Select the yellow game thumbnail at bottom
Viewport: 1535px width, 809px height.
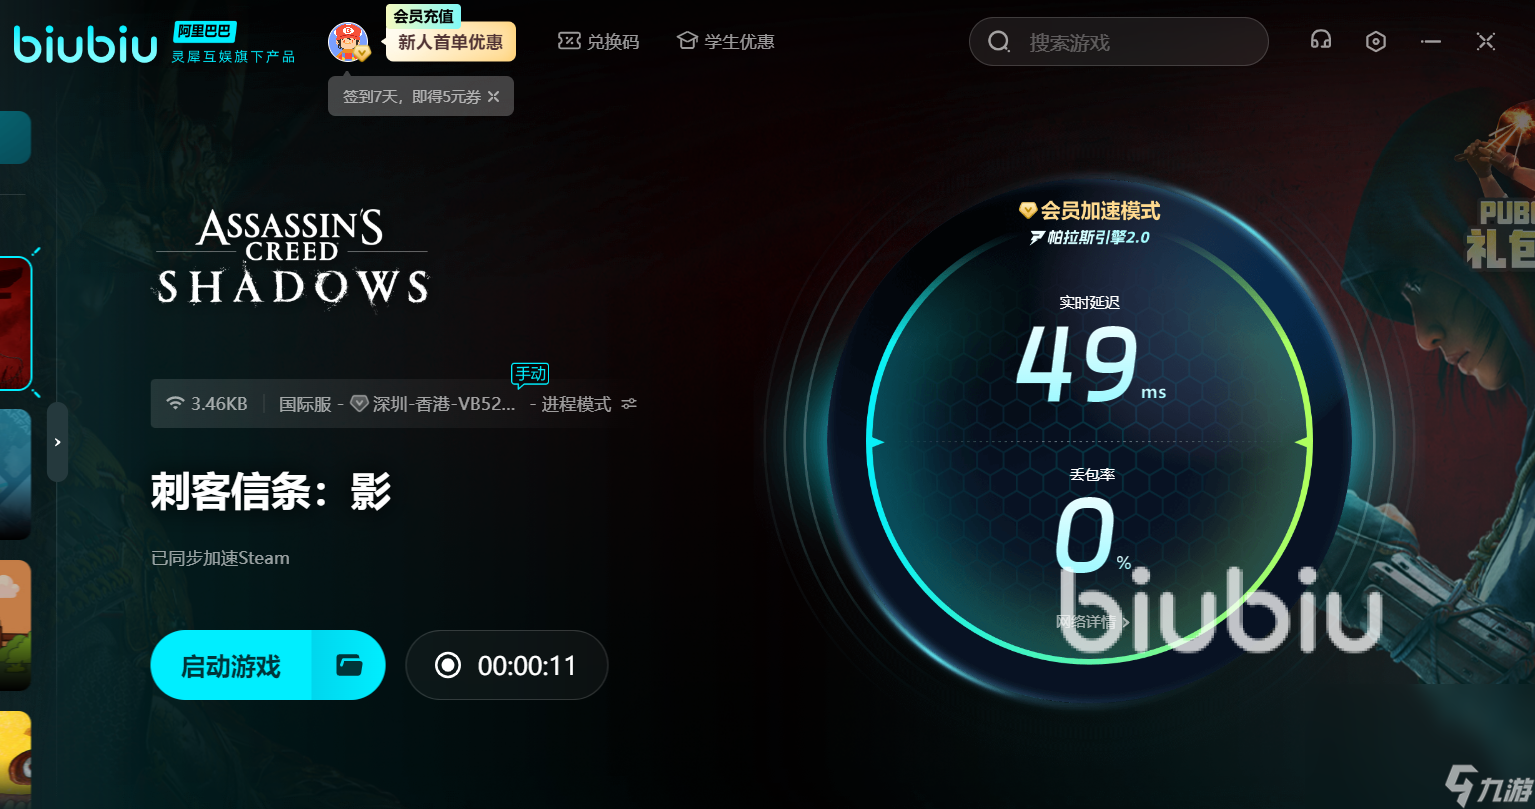15,760
